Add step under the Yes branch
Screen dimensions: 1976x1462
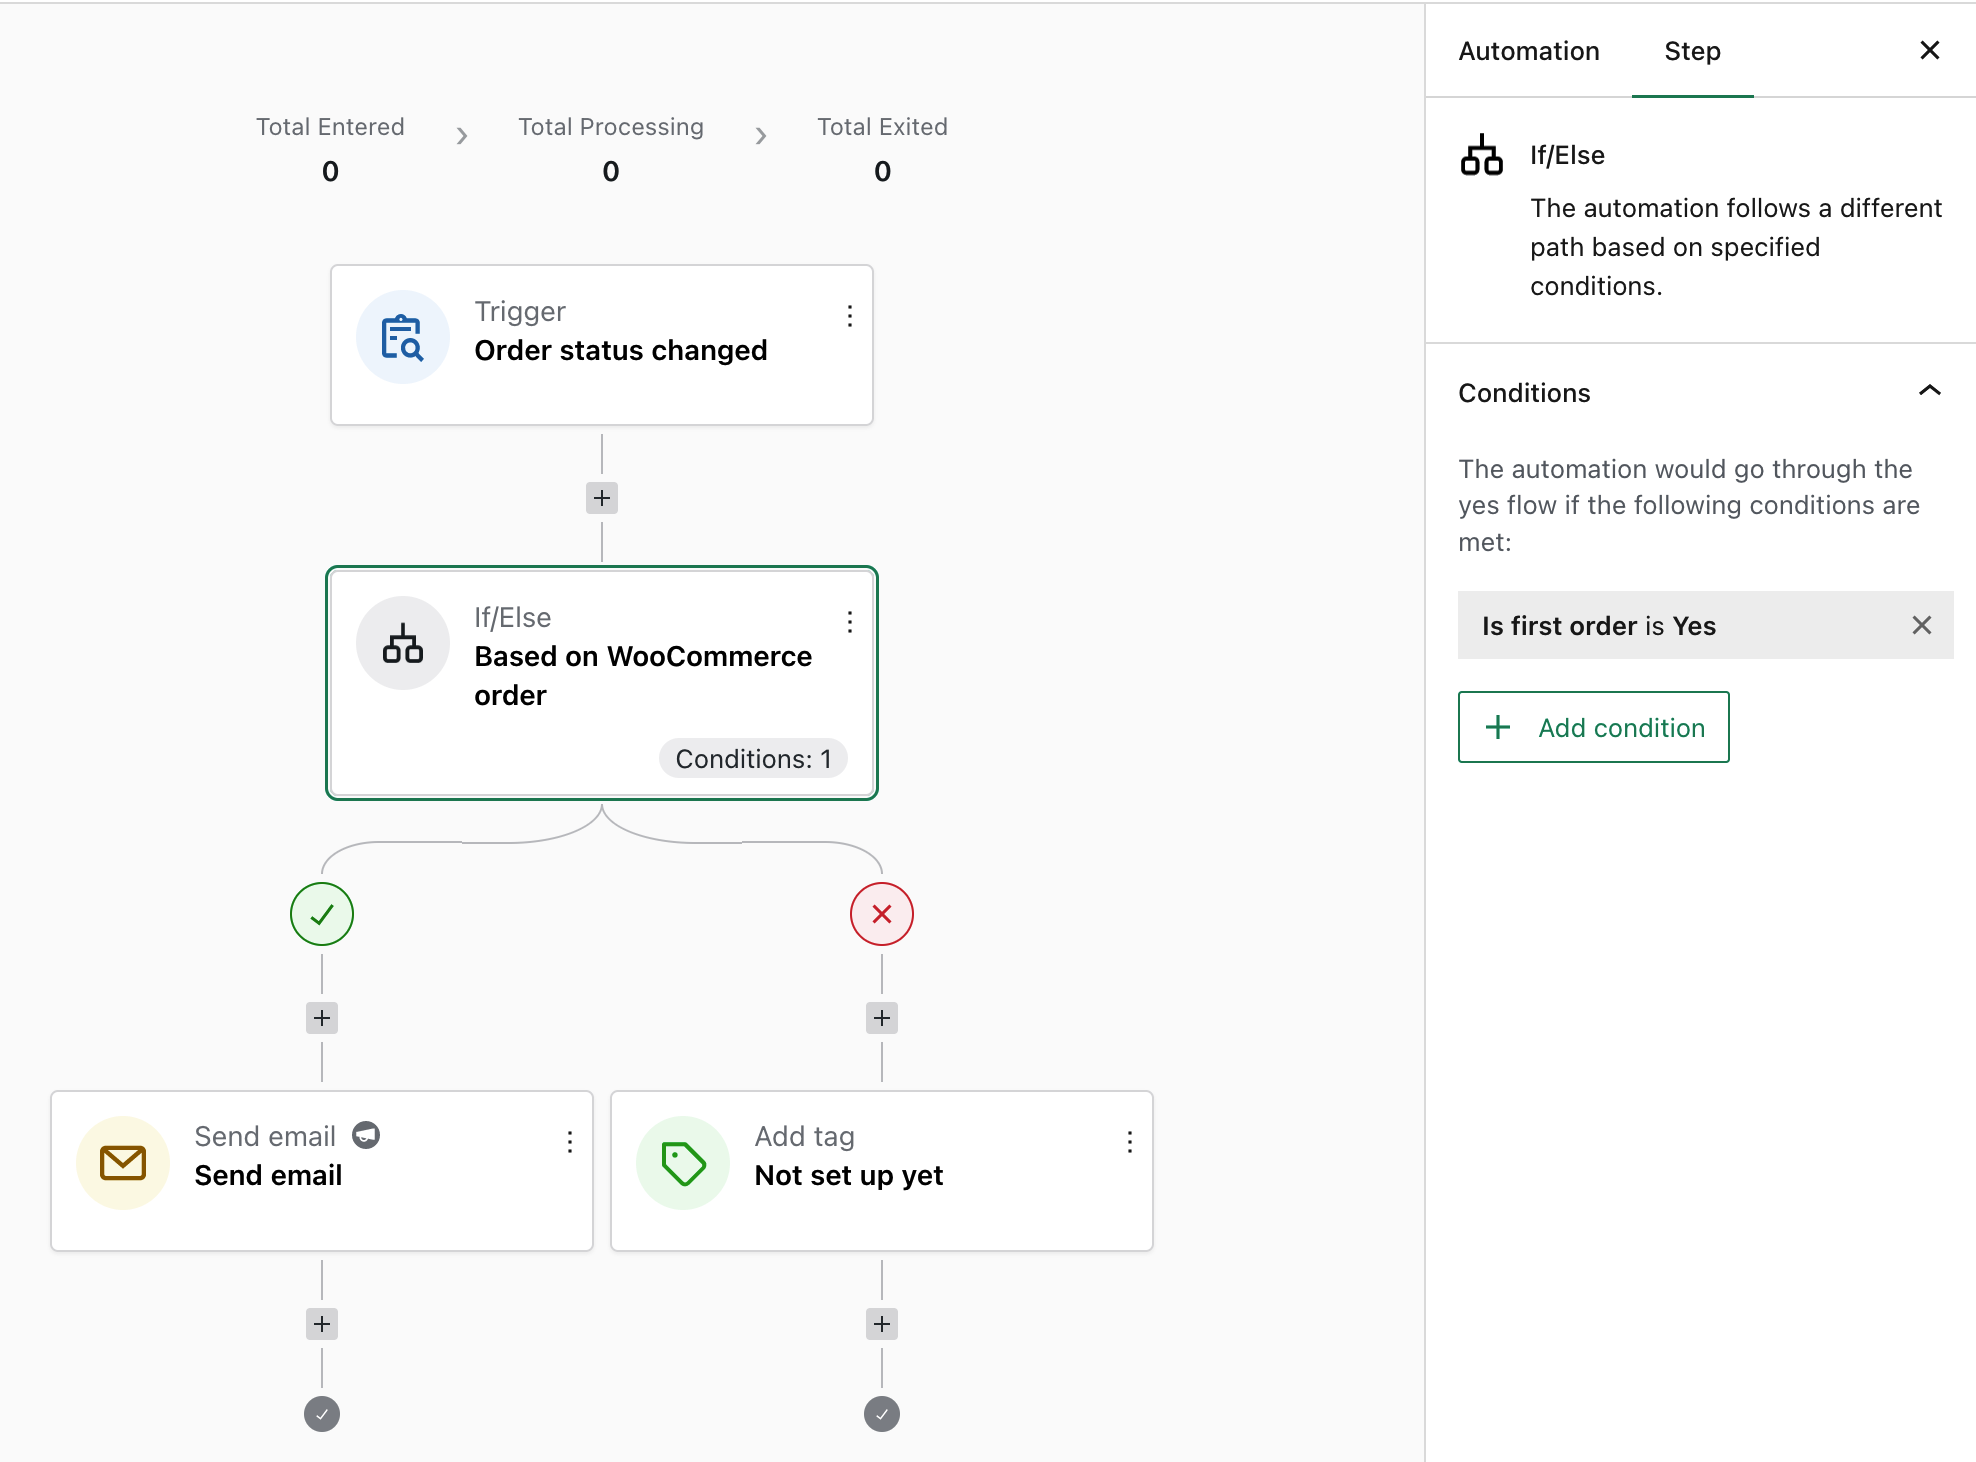click(322, 1018)
